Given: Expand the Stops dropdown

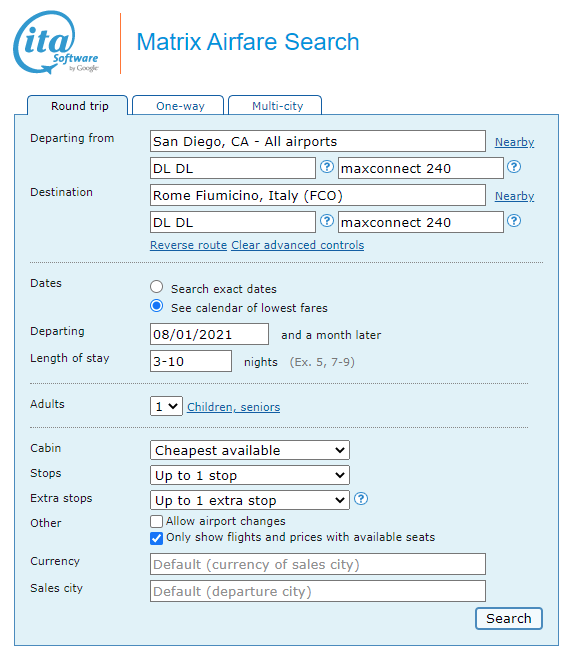Looking at the screenshot, I should tap(250, 475).
